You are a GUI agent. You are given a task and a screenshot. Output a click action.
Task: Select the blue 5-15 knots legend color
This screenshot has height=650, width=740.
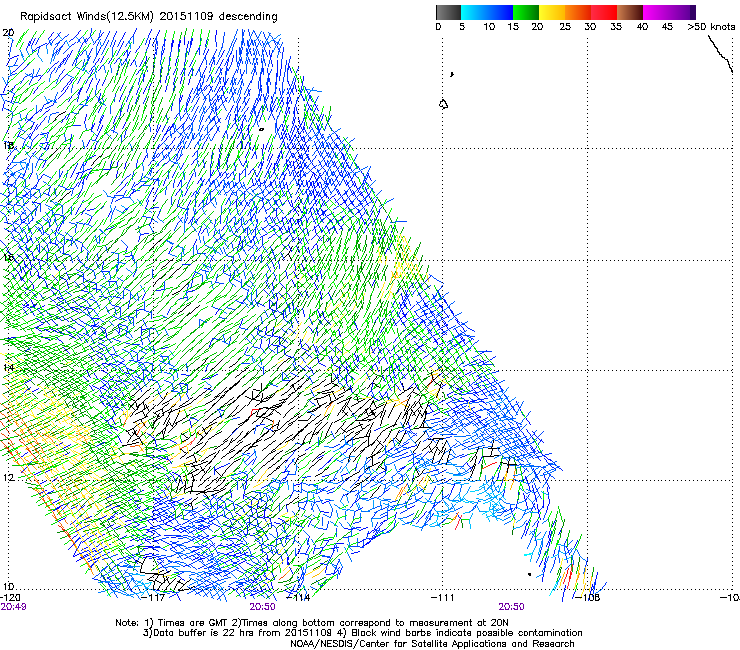coord(487,12)
